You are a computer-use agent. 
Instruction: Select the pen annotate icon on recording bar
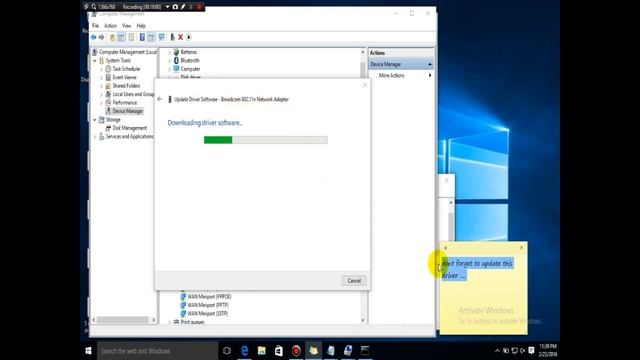click(x=183, y=7)
